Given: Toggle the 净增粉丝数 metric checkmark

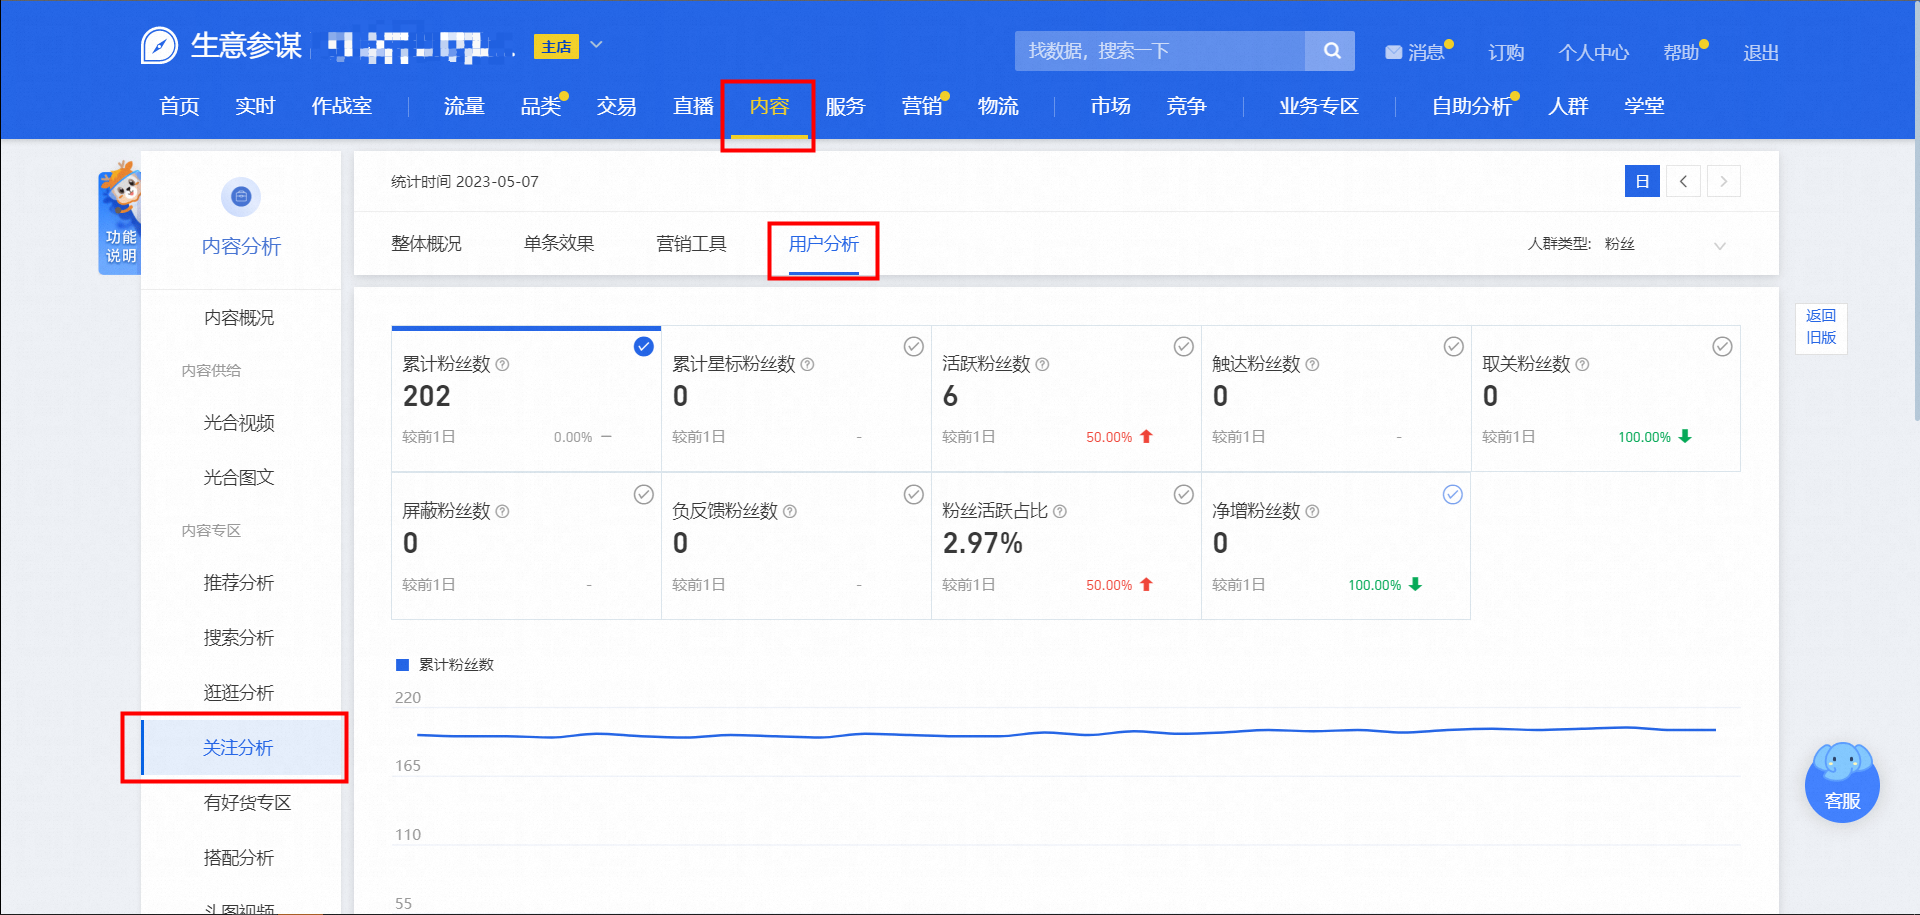Looking at the screenshot, I should (x=1453, y=494).
